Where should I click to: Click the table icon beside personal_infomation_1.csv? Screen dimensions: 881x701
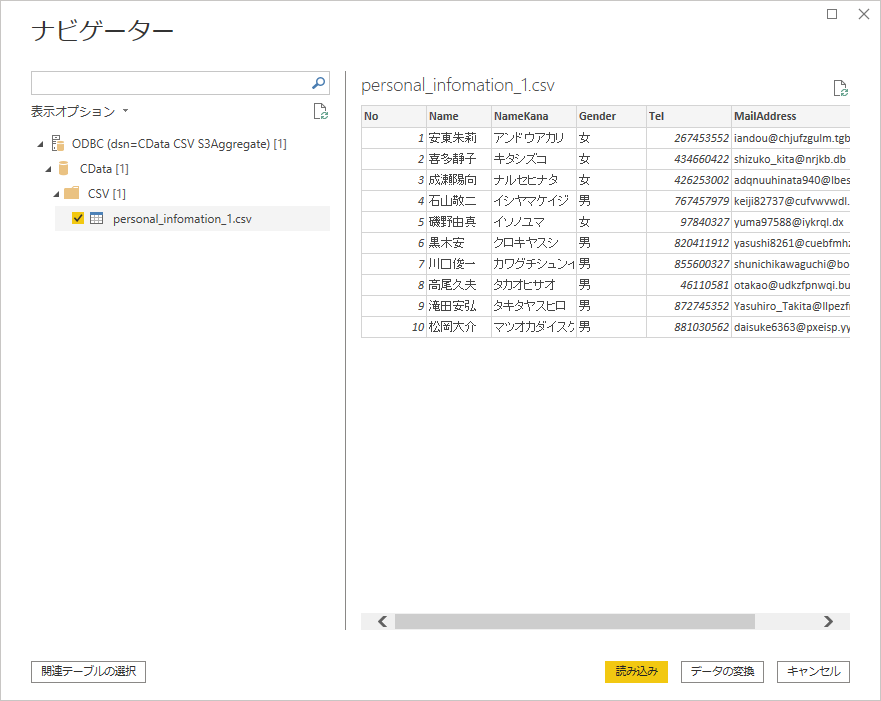(x=98, y=218)
